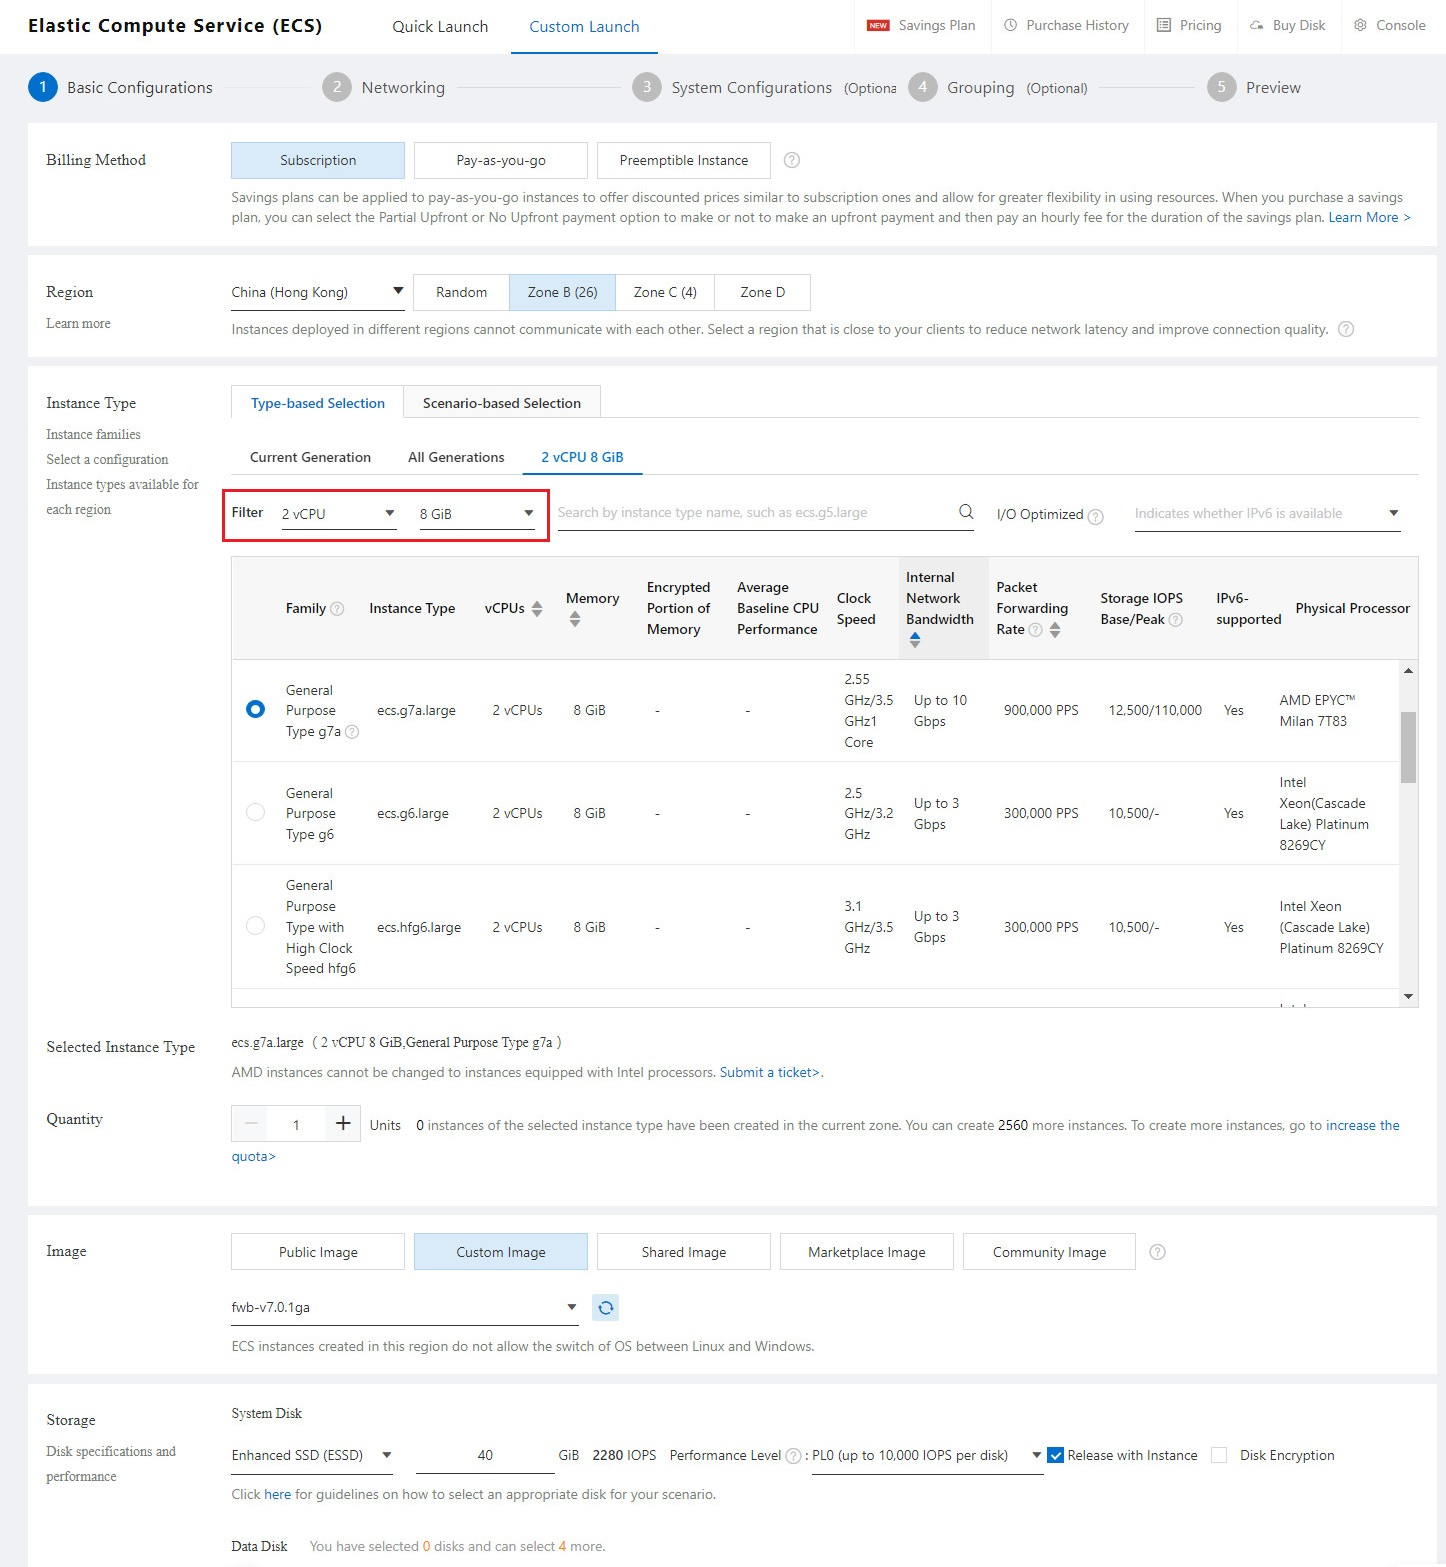Increase quantity with the plus stepper
1446x1567 pixels.
342,1123
